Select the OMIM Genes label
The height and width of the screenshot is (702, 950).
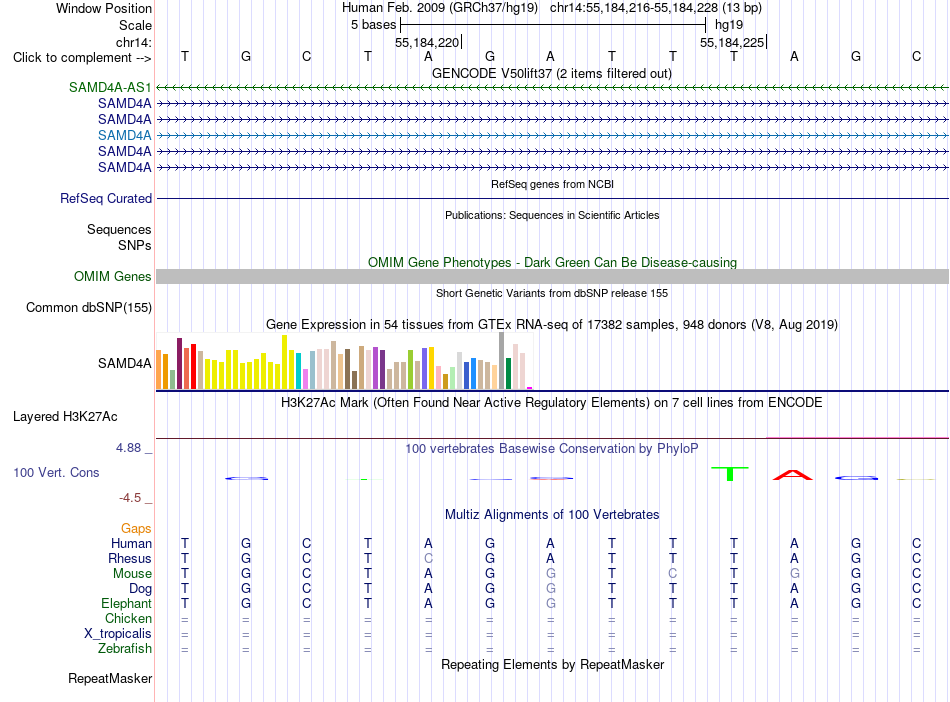tap(113, 276)
